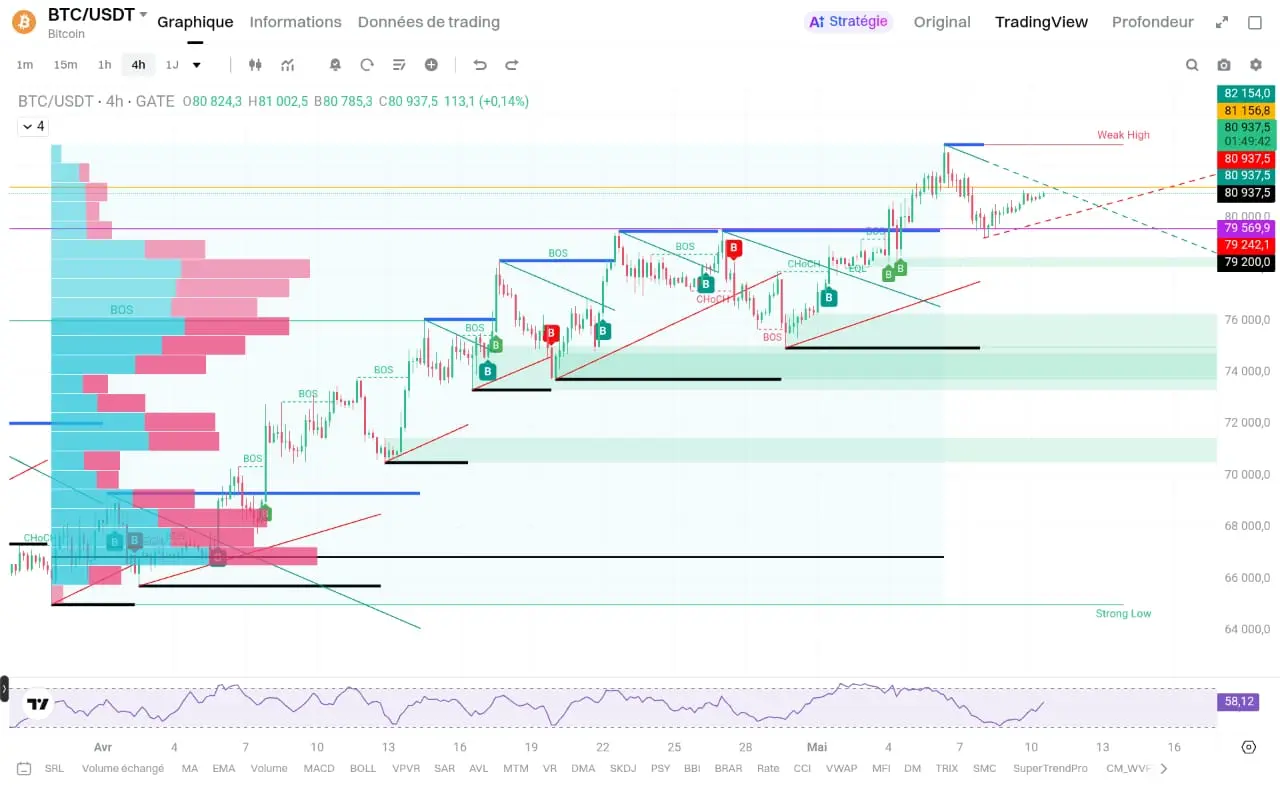
Task: Click the replay circular arrow icon
Action: (367, 65)
